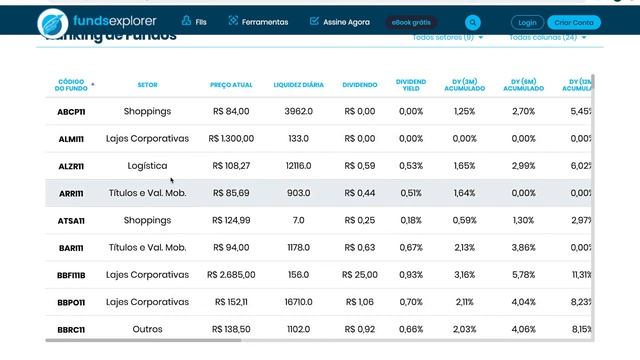Click Shoppings sector in ABCP11 row

click(147, 111)
